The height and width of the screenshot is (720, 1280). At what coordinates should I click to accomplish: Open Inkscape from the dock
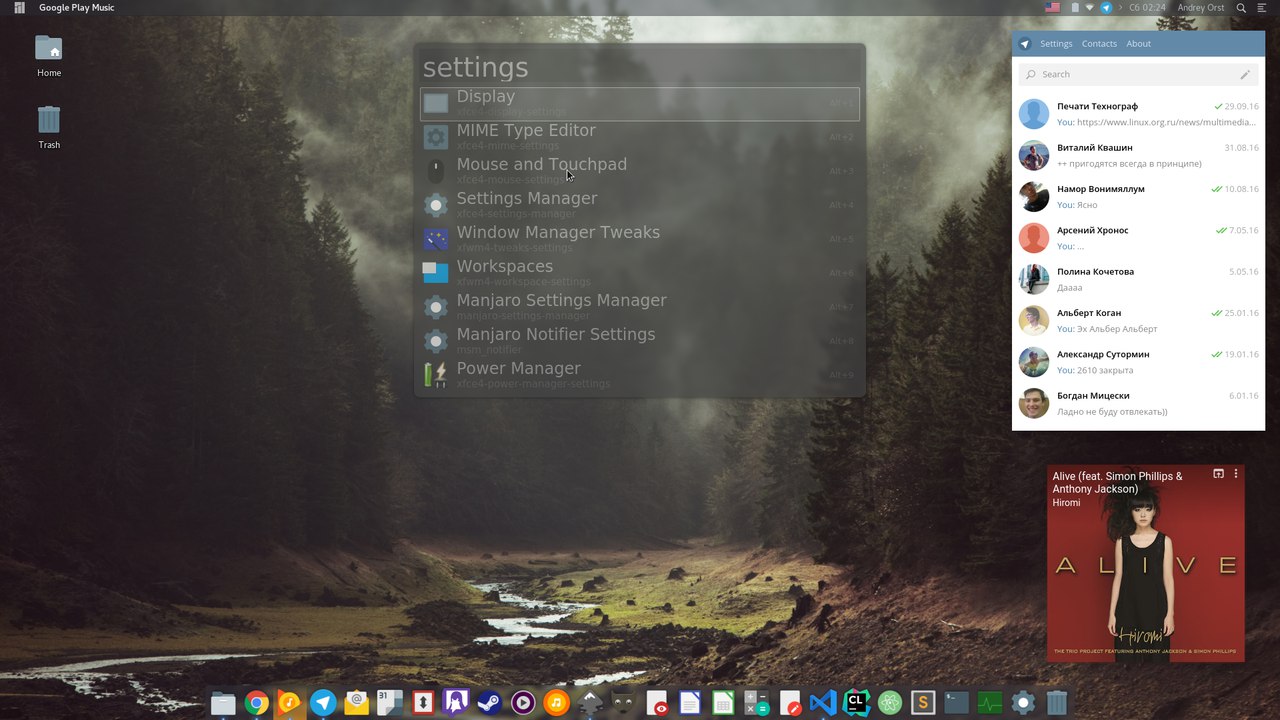[x=590, y=702]
